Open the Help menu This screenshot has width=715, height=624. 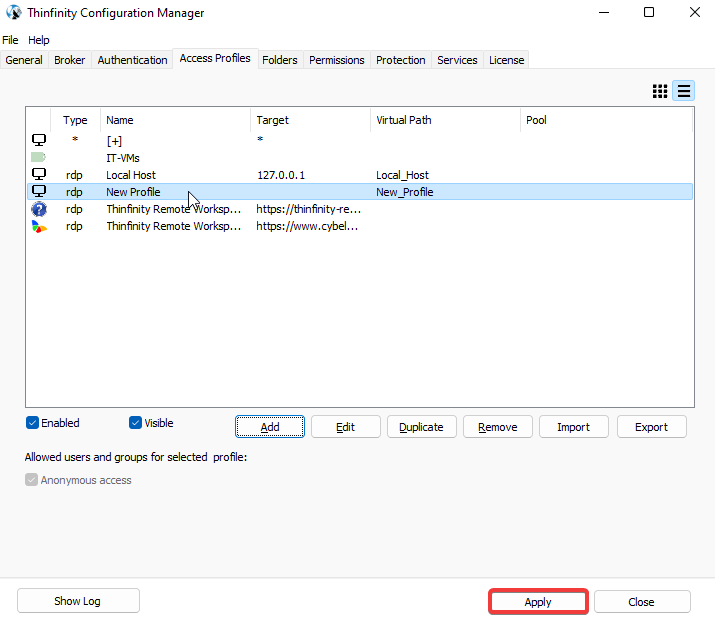(x=38, y=40)
